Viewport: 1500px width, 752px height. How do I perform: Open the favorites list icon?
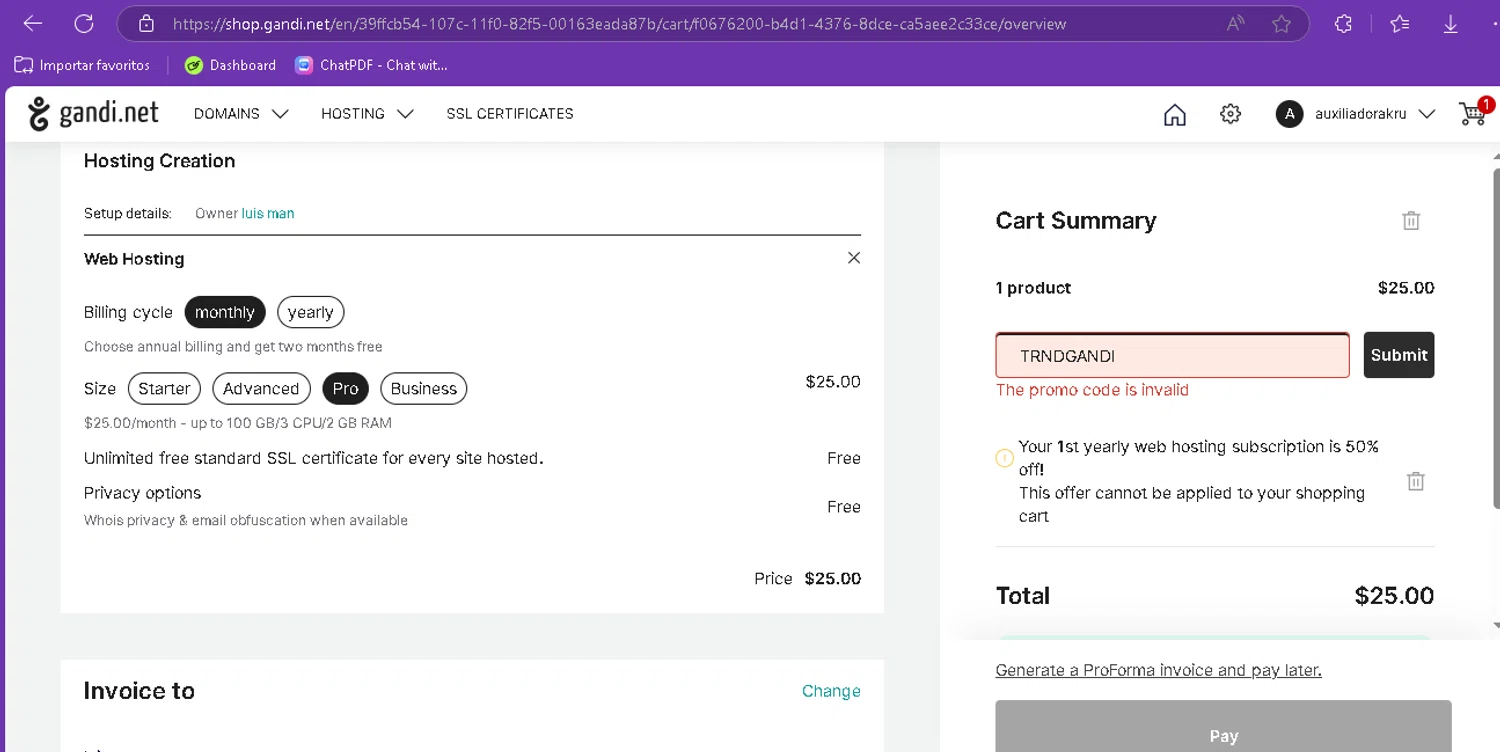(x=1400, y=24)
